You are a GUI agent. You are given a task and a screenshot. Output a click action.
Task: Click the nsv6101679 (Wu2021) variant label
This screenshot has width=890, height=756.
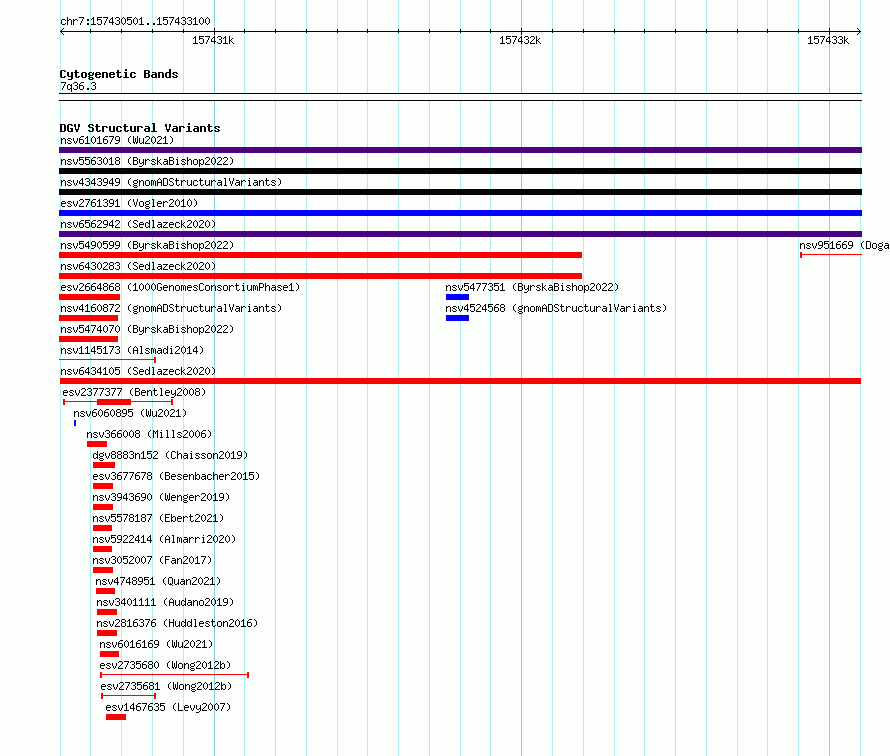coord(117,140)
